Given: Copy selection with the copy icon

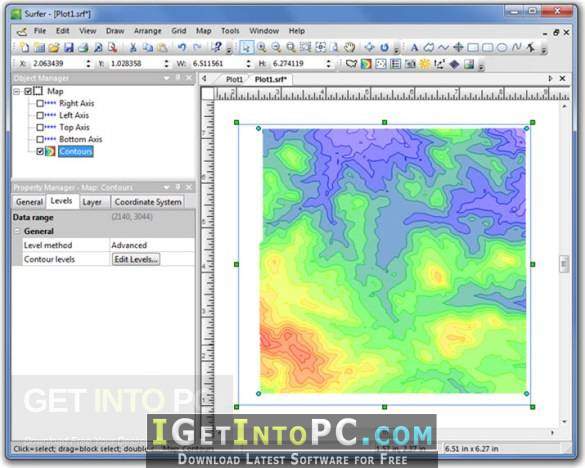Looking at the screenshot, I should [148, 47].
